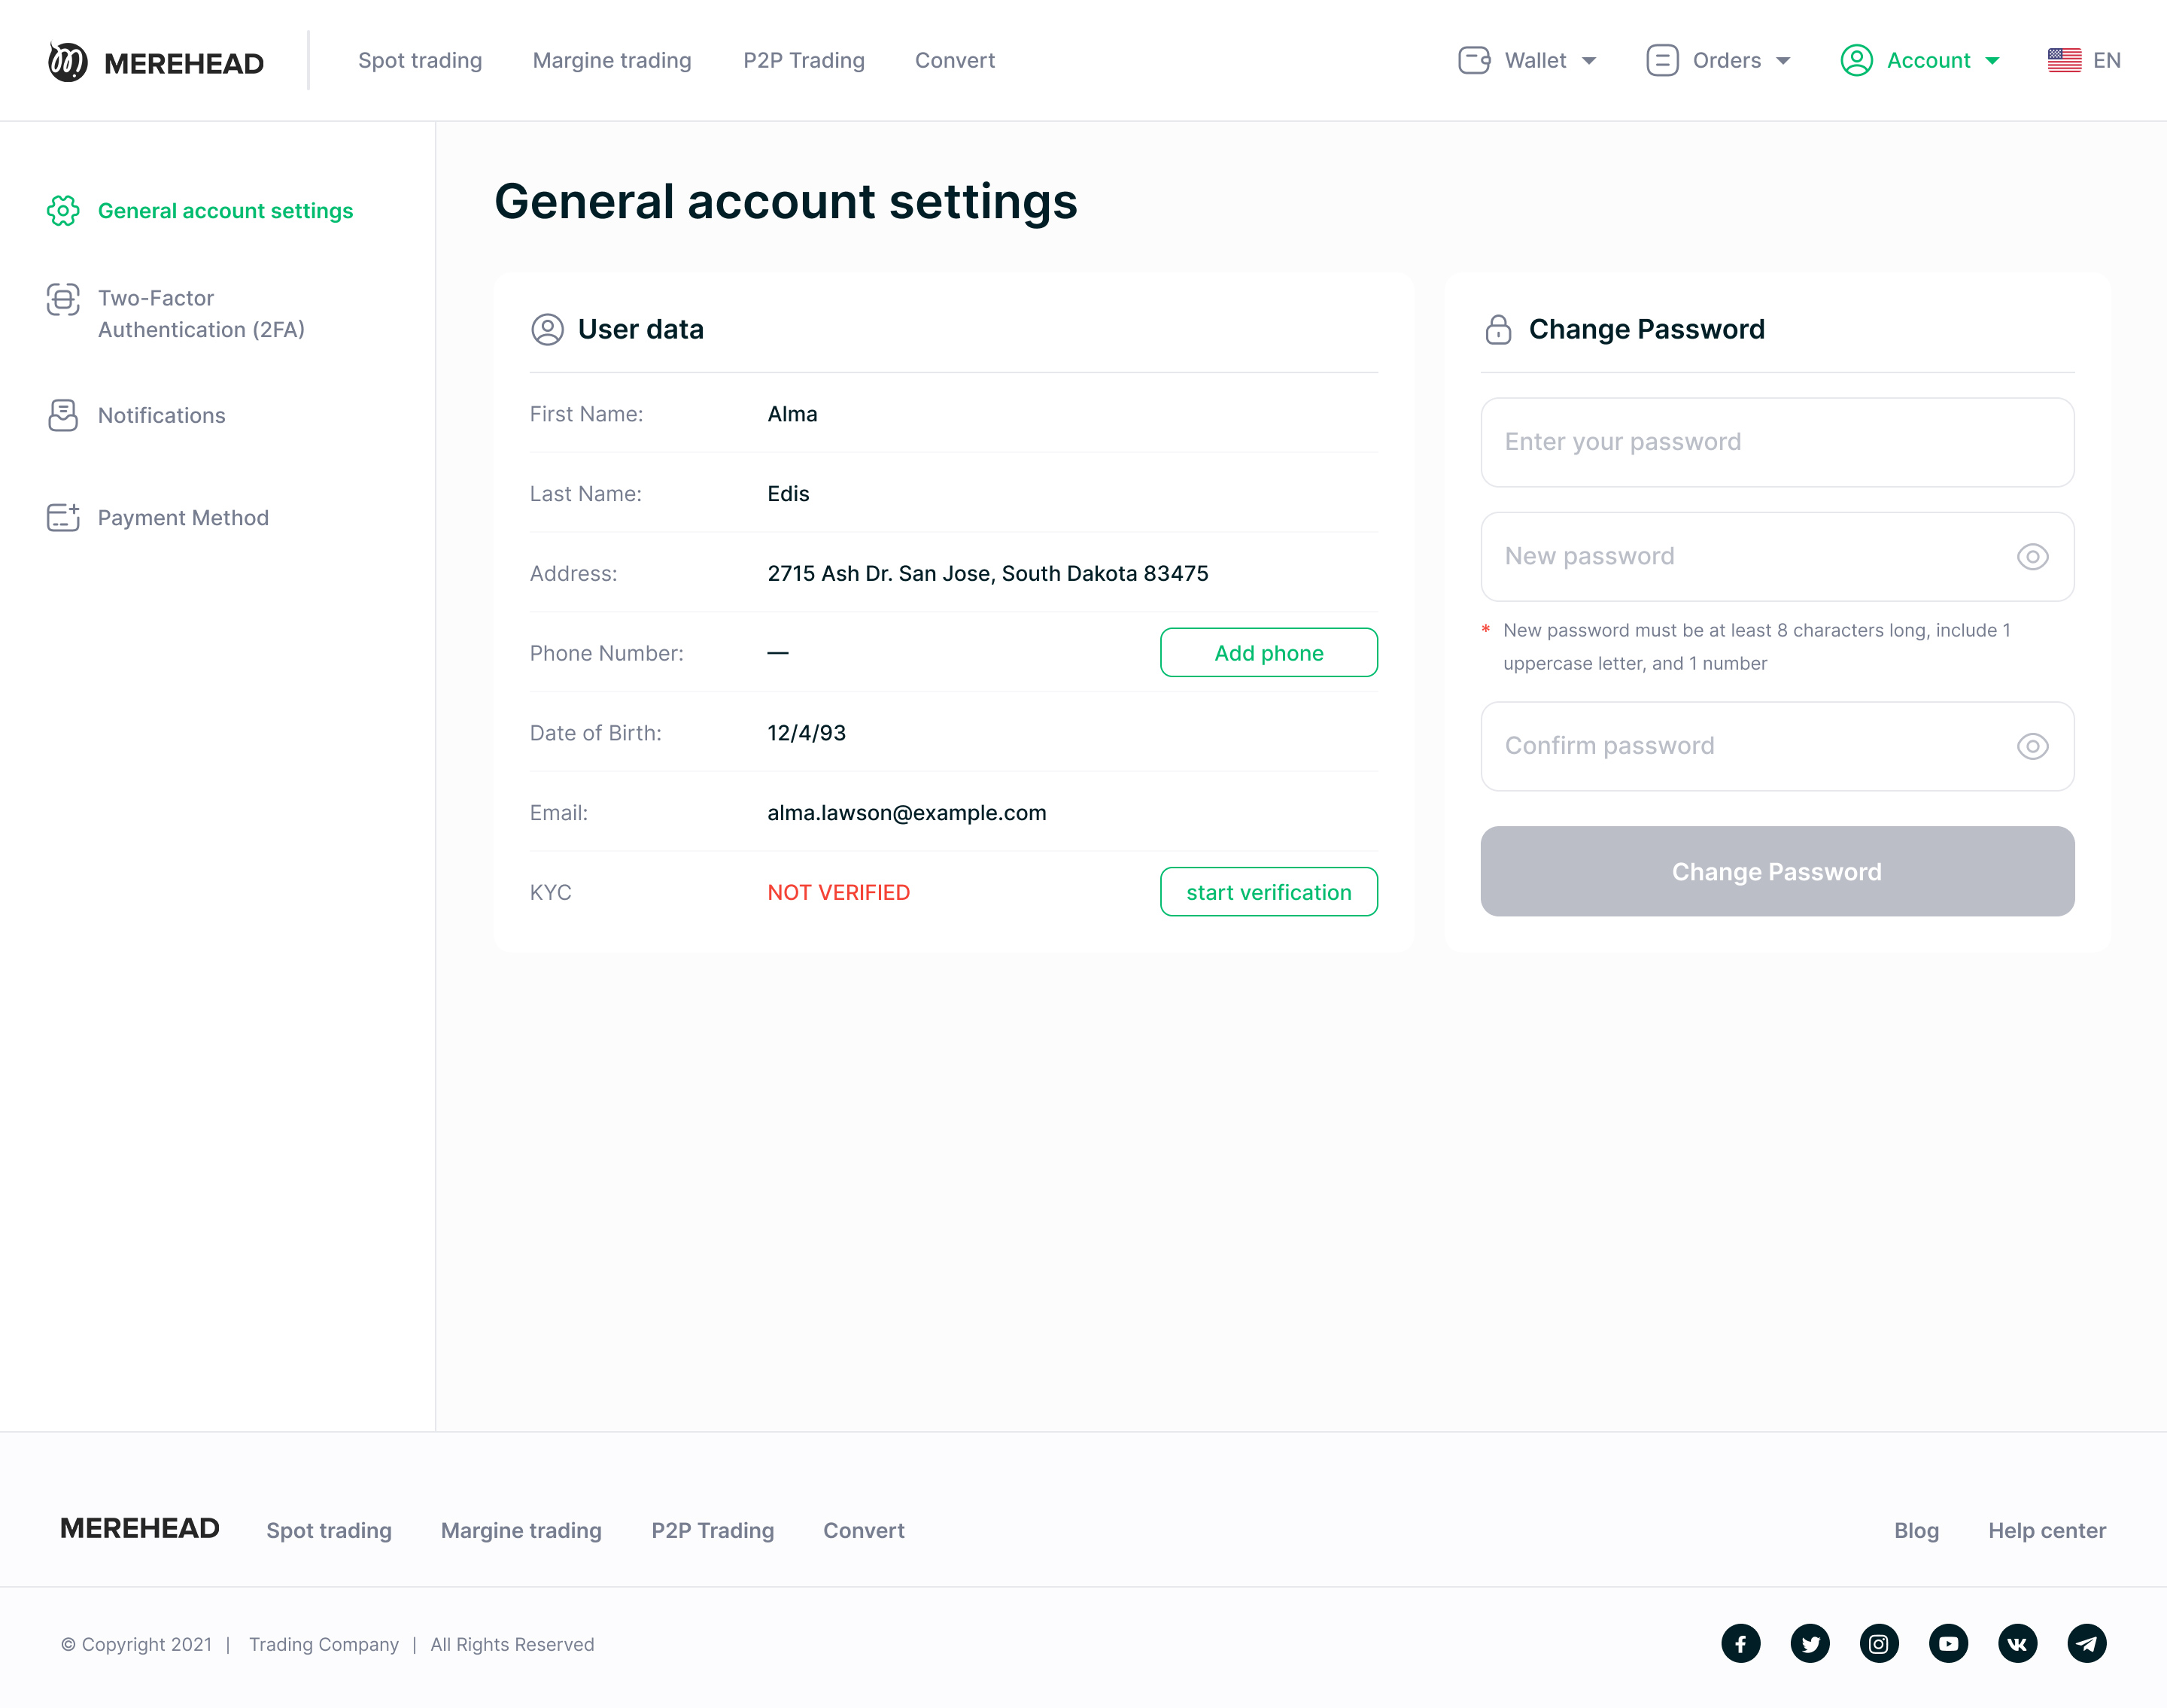This screenshot has height=1708, width=2167.
Task: Open the Instagram social icon
Action: point(1878,1643)
